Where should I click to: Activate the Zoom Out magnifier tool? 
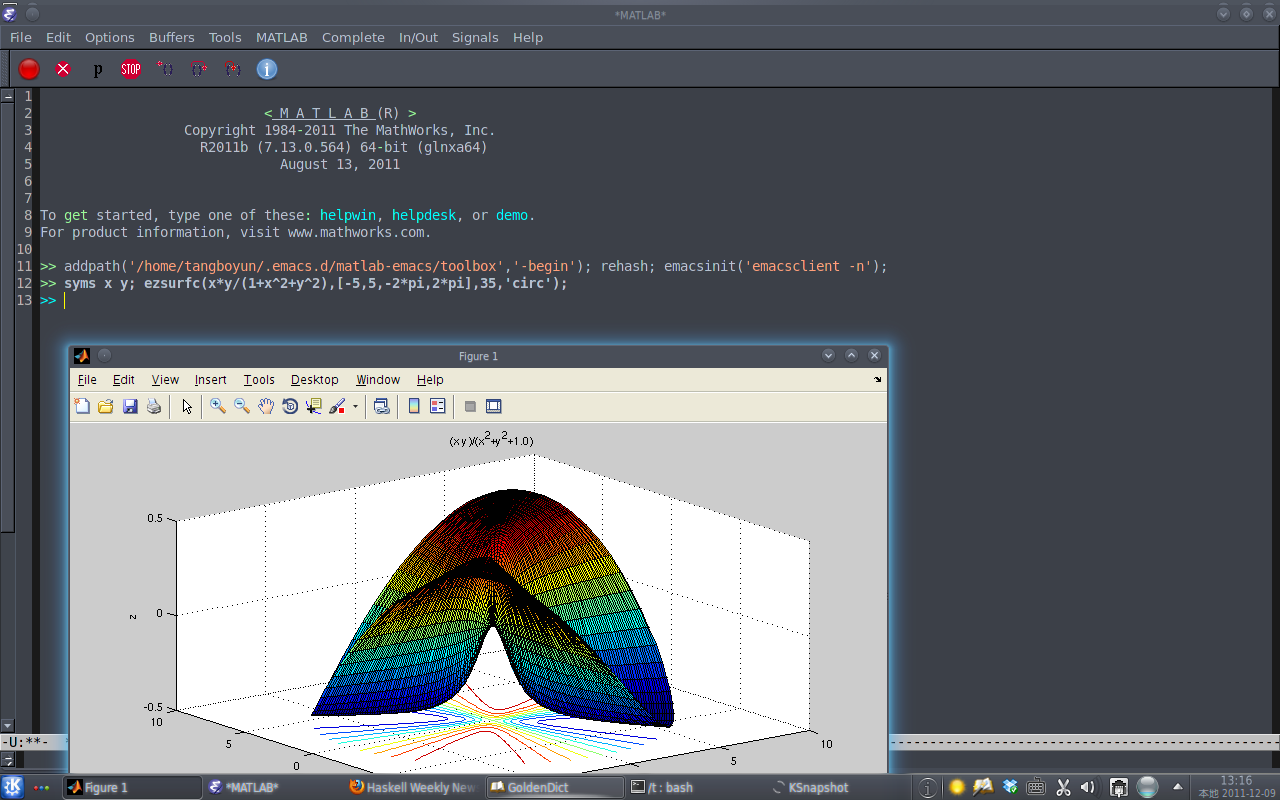[241, 406]
